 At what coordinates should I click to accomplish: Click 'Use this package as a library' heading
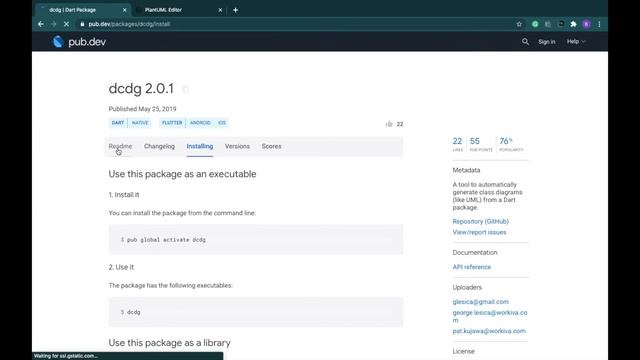point(169,343)
